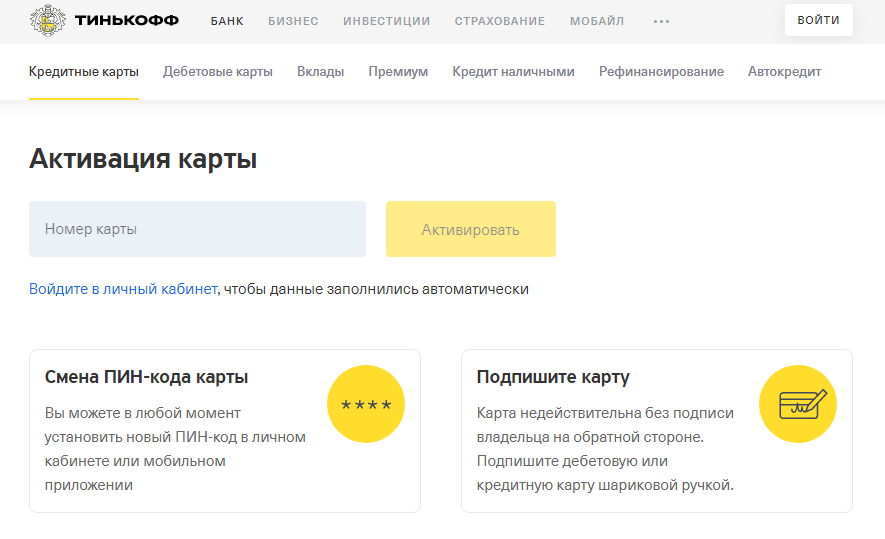Click the Tinkoff crest logo icon
Viewport: 885px width, 539px height.
[47, 20]
